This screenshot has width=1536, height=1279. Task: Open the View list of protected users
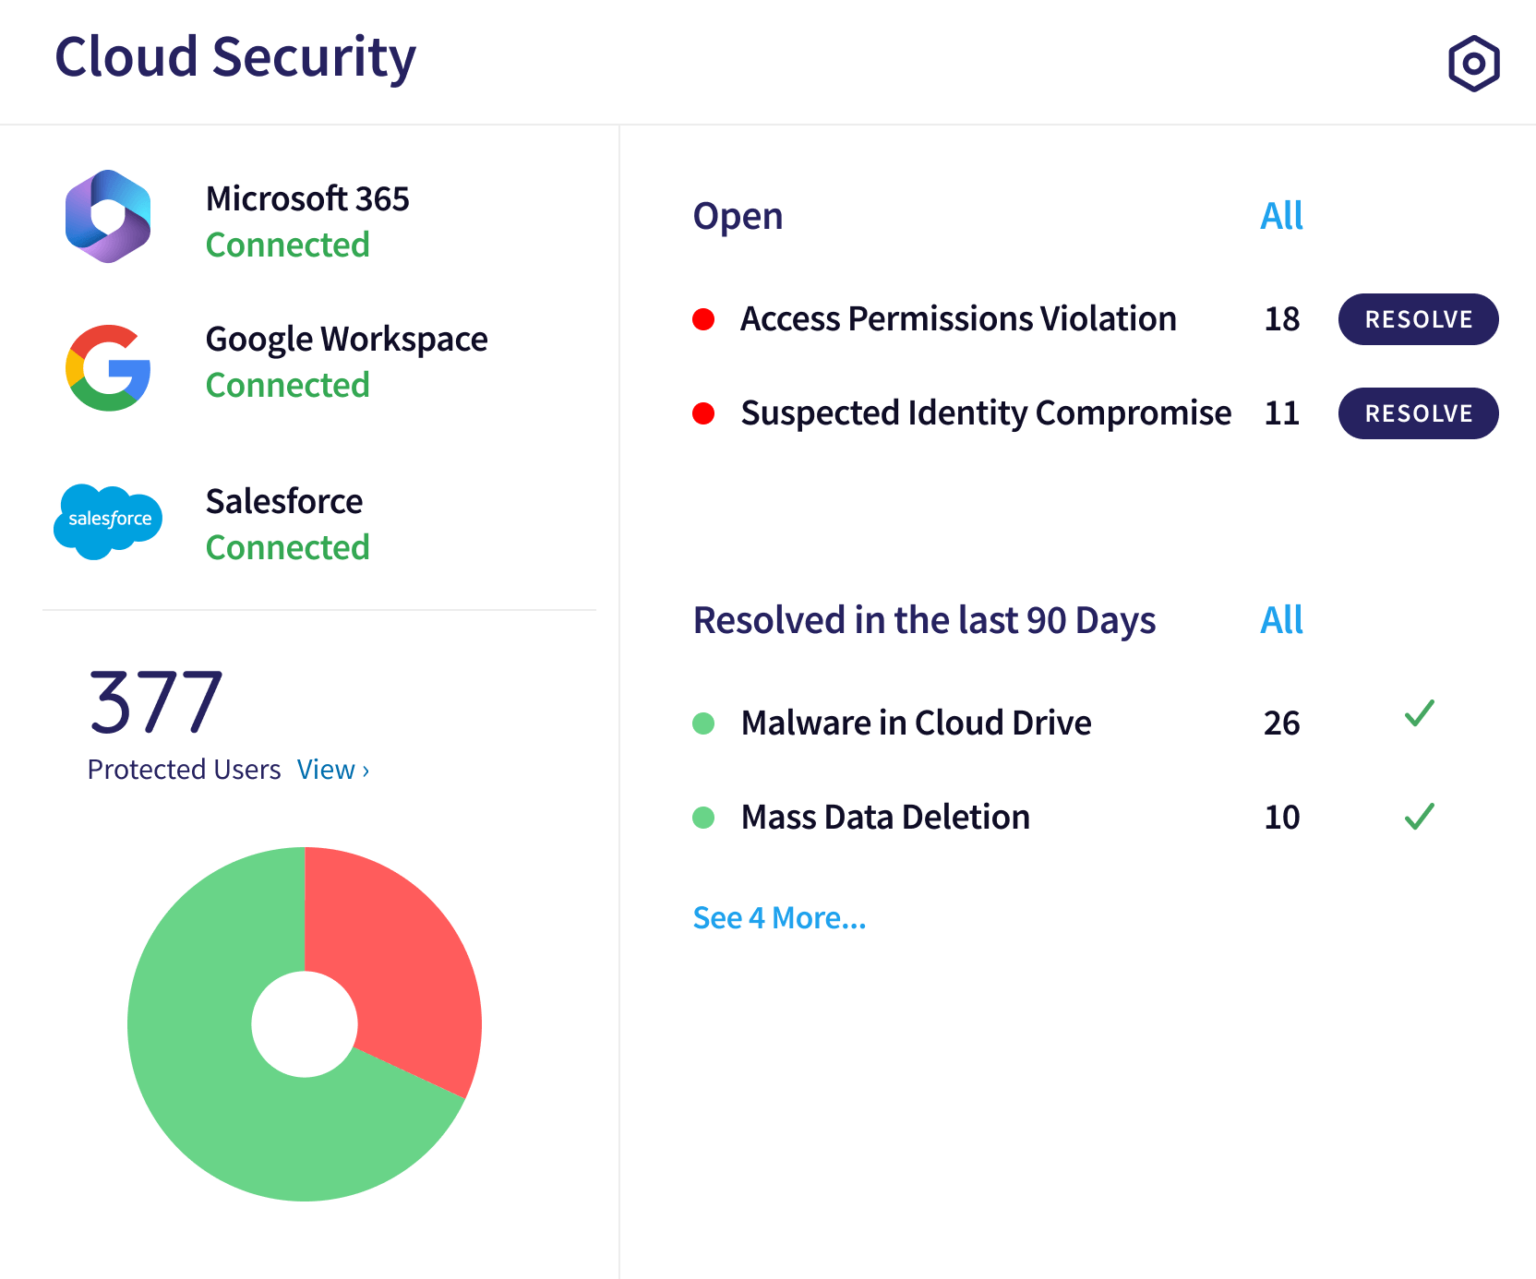click(333, 769)
